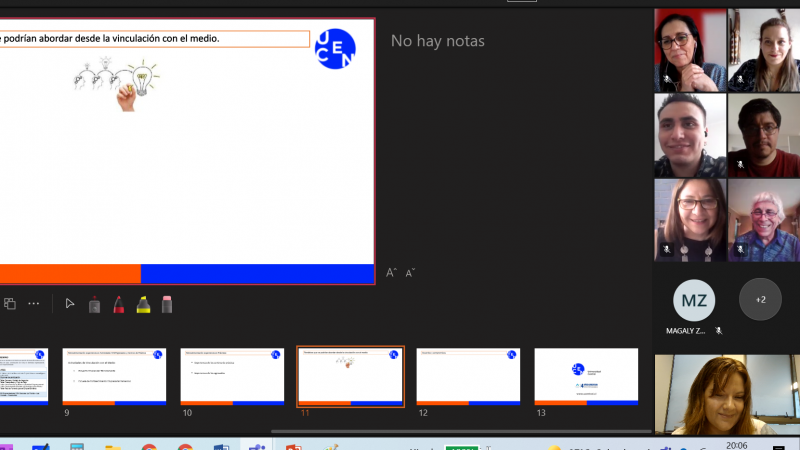Jump to slide 10 thumbnail
The height and width of the screenshot is (450, 800).
[x=233, y=376]
